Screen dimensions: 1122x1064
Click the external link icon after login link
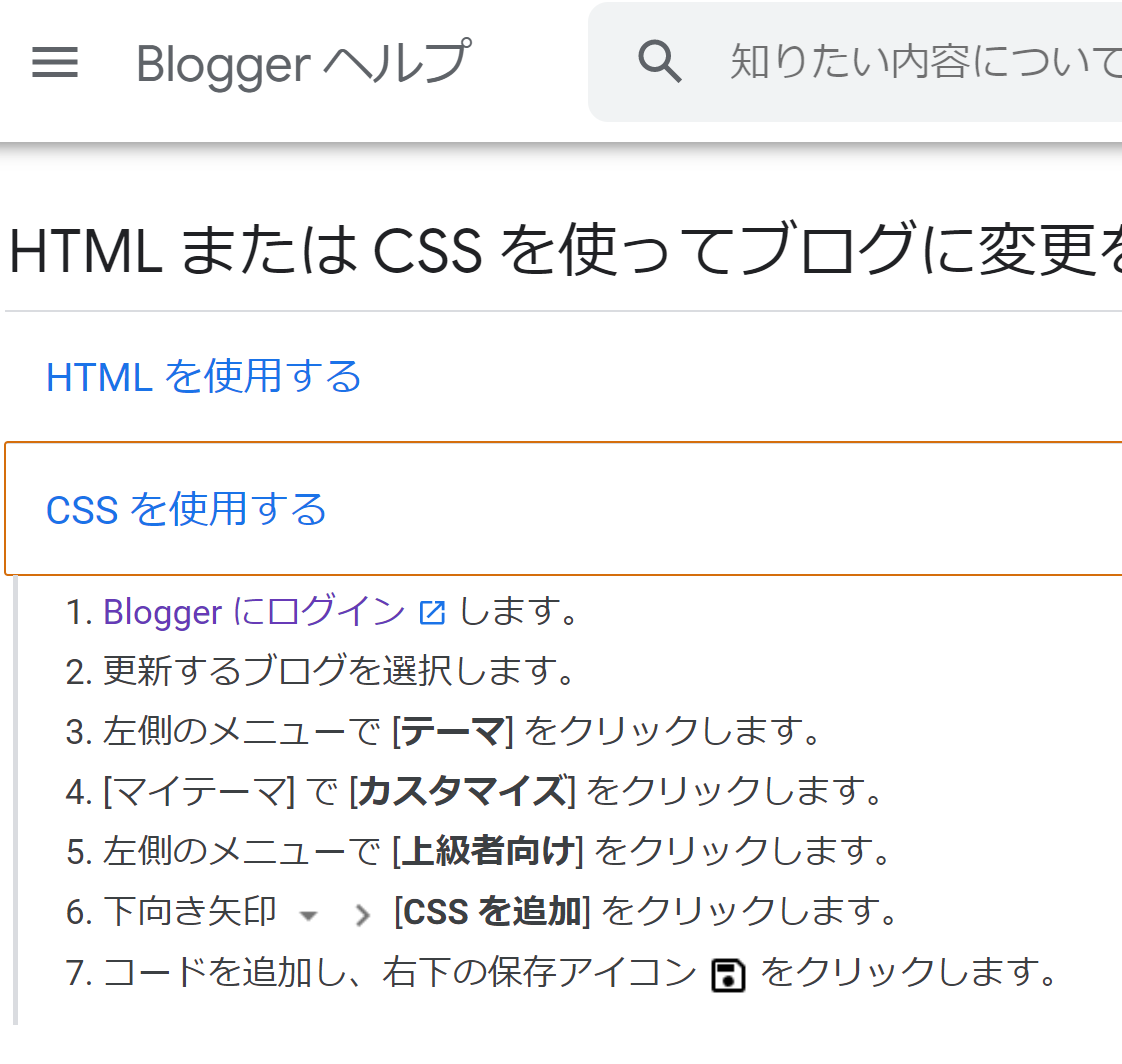point(432,612)
